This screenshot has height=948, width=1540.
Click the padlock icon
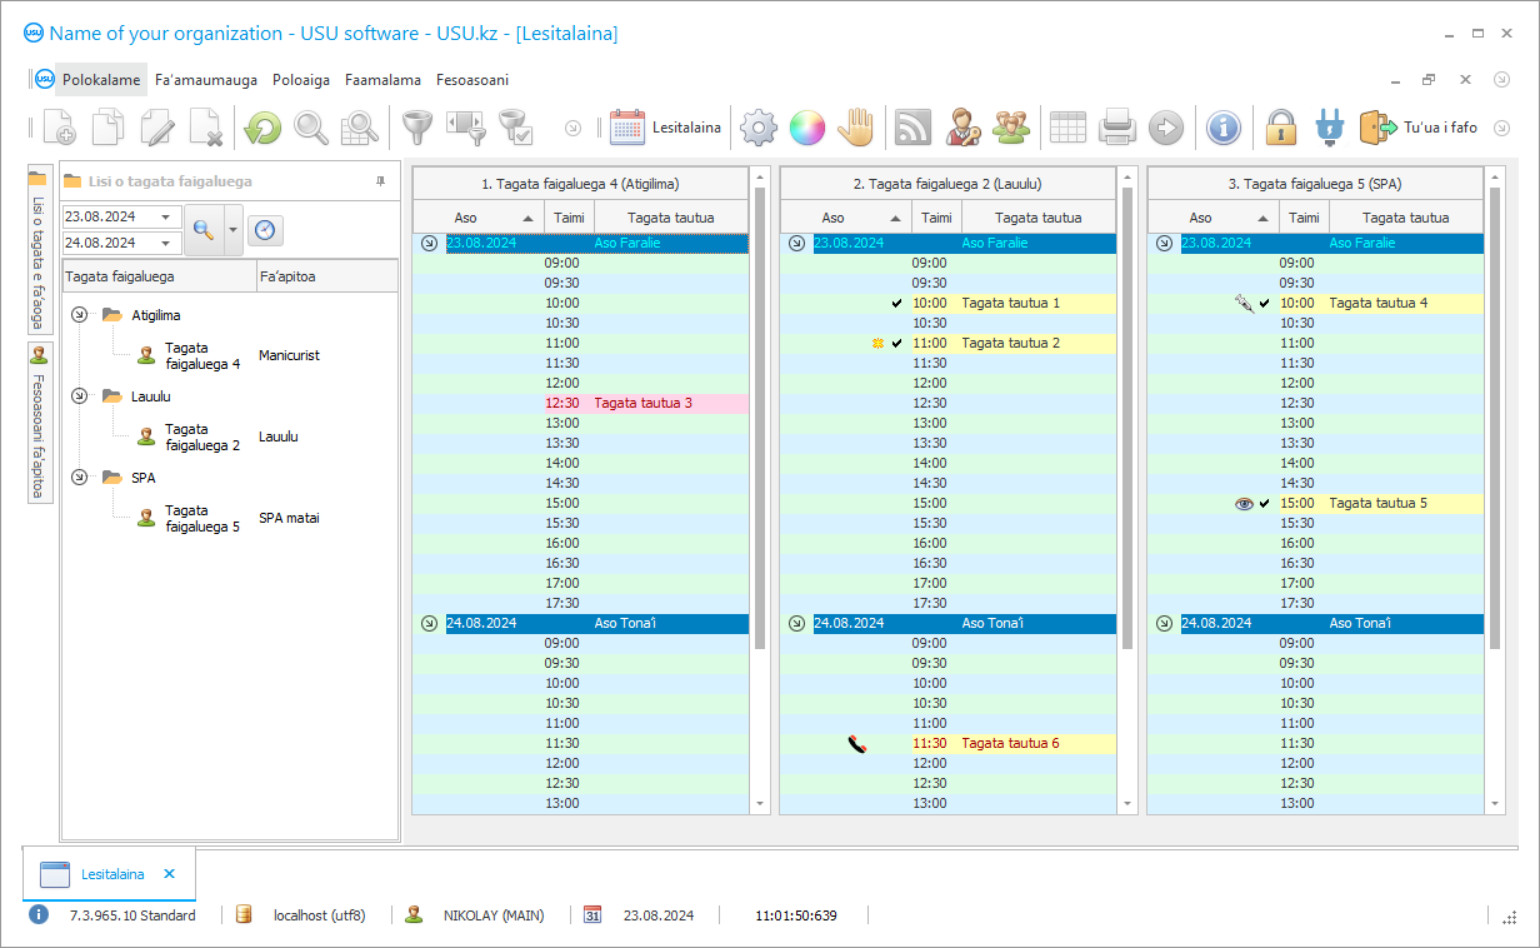[1281, 128]
